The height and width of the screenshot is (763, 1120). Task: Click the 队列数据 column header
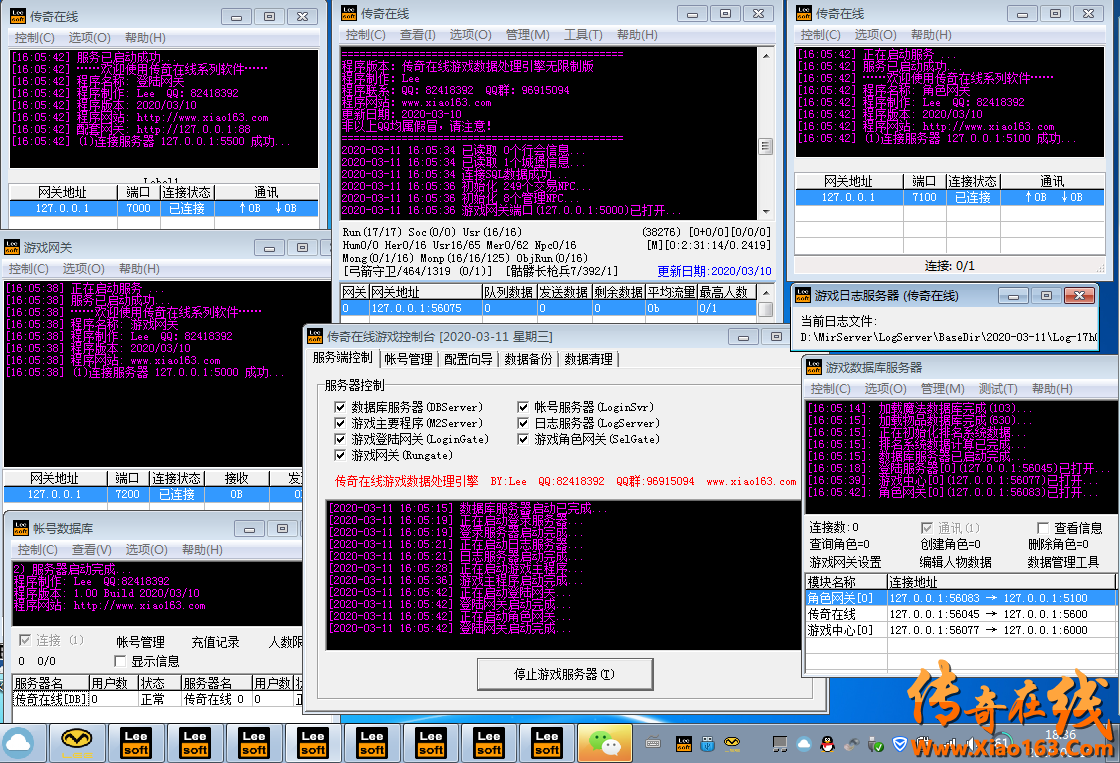click(509, 292)
